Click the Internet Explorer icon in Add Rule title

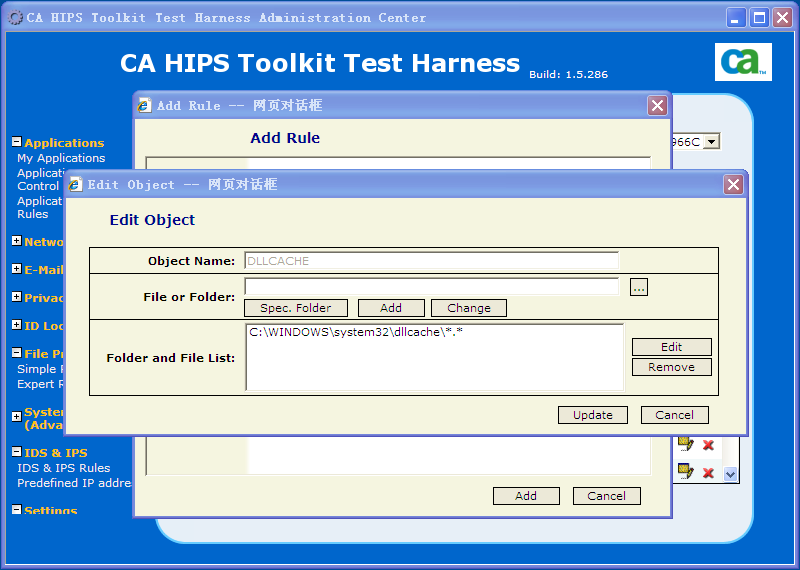144,106
